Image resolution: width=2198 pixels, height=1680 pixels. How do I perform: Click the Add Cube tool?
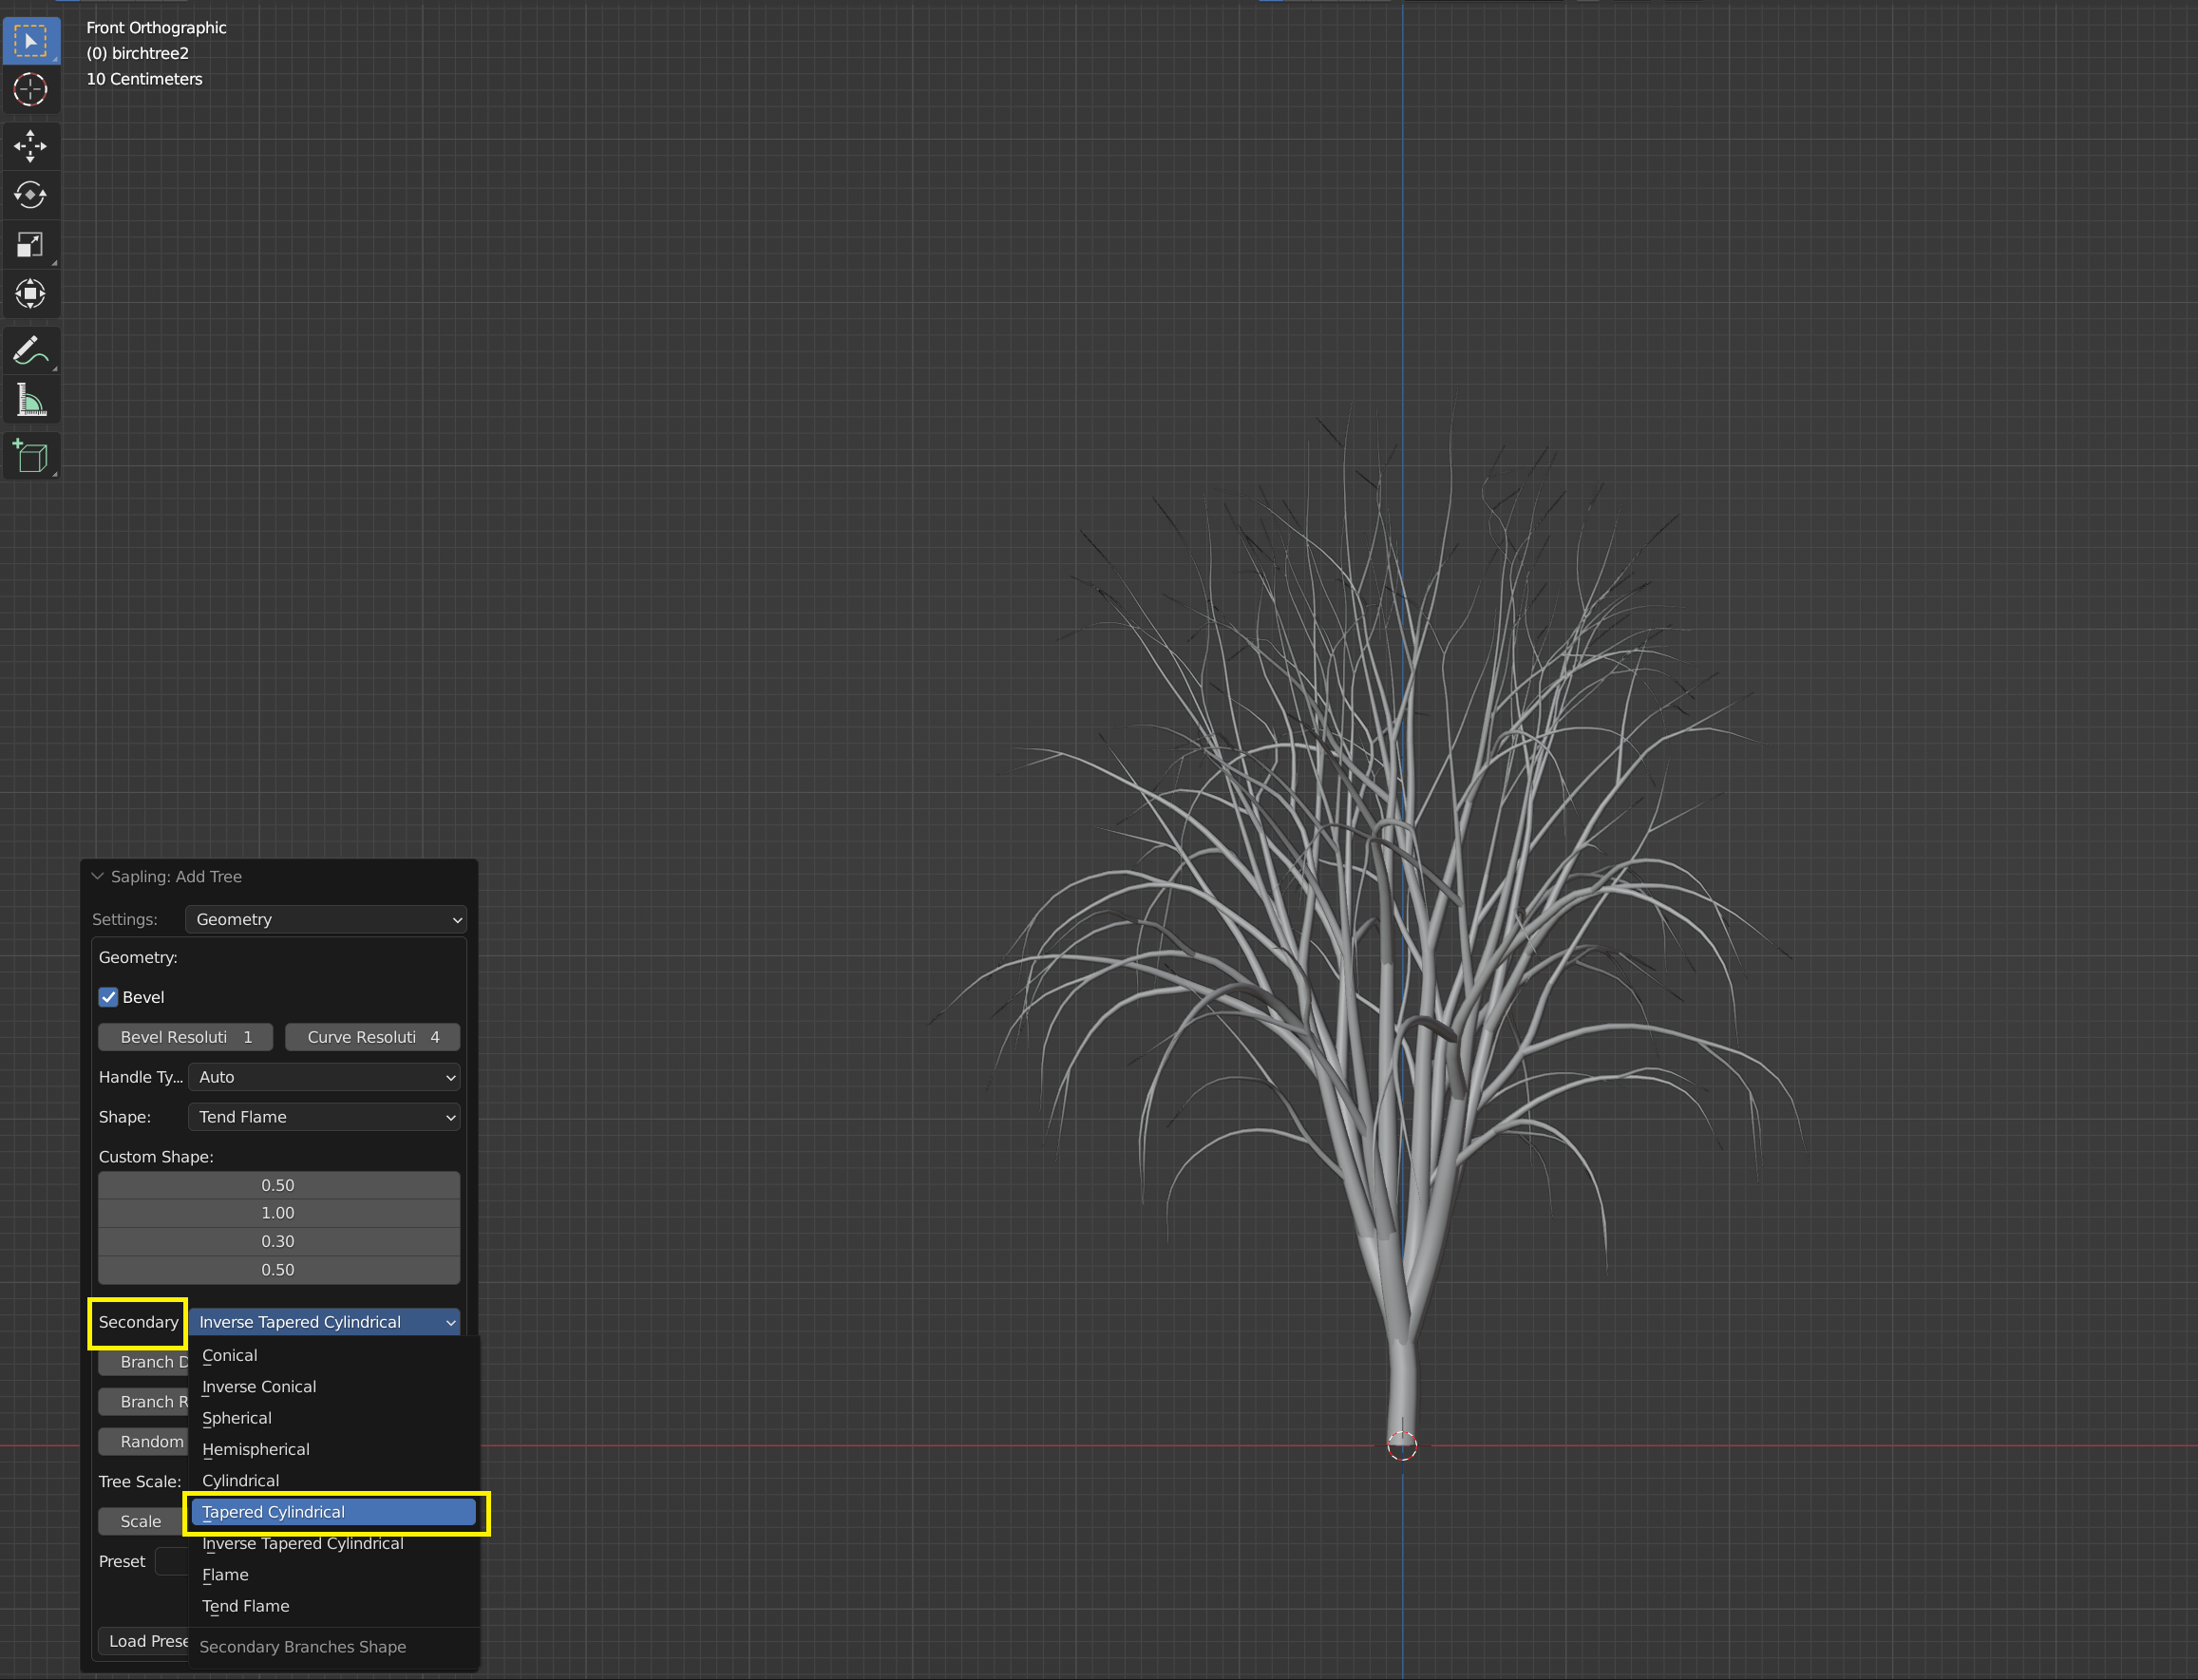tap(30, 456)
